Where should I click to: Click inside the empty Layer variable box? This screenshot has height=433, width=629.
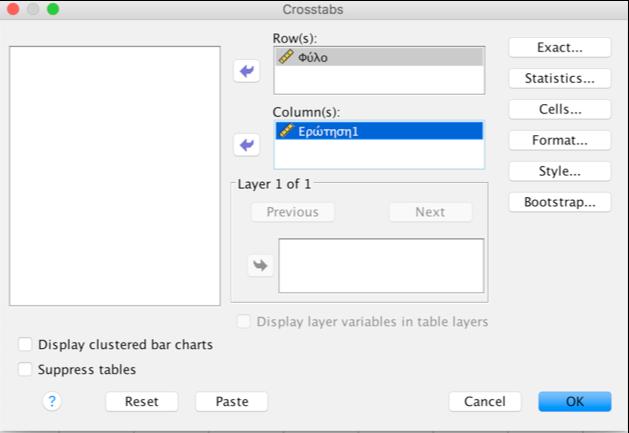tap(381, 266)
